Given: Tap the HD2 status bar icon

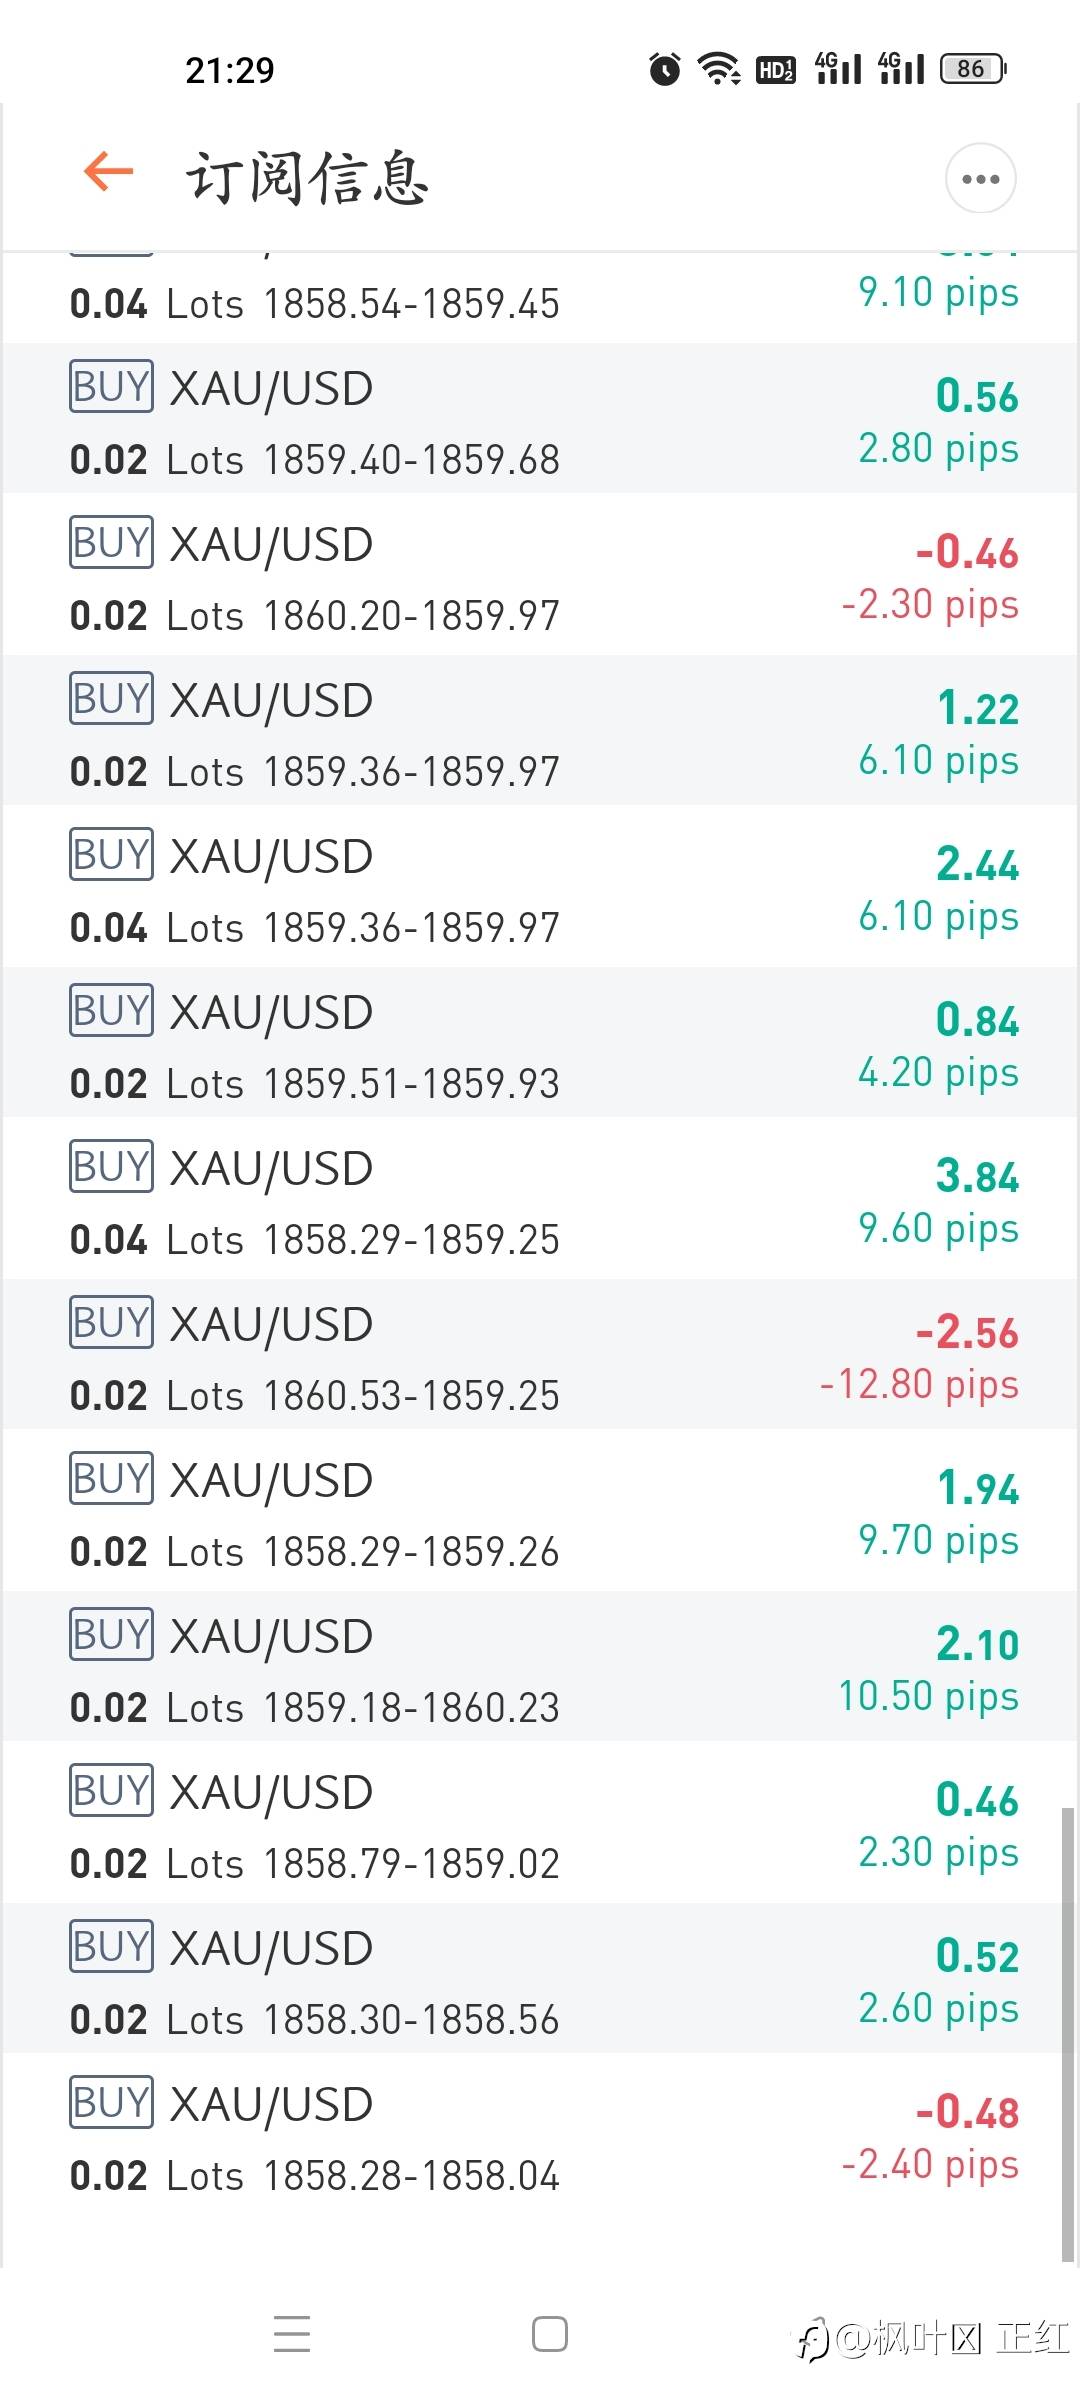Looking at the screenshot, I should 776,69.
